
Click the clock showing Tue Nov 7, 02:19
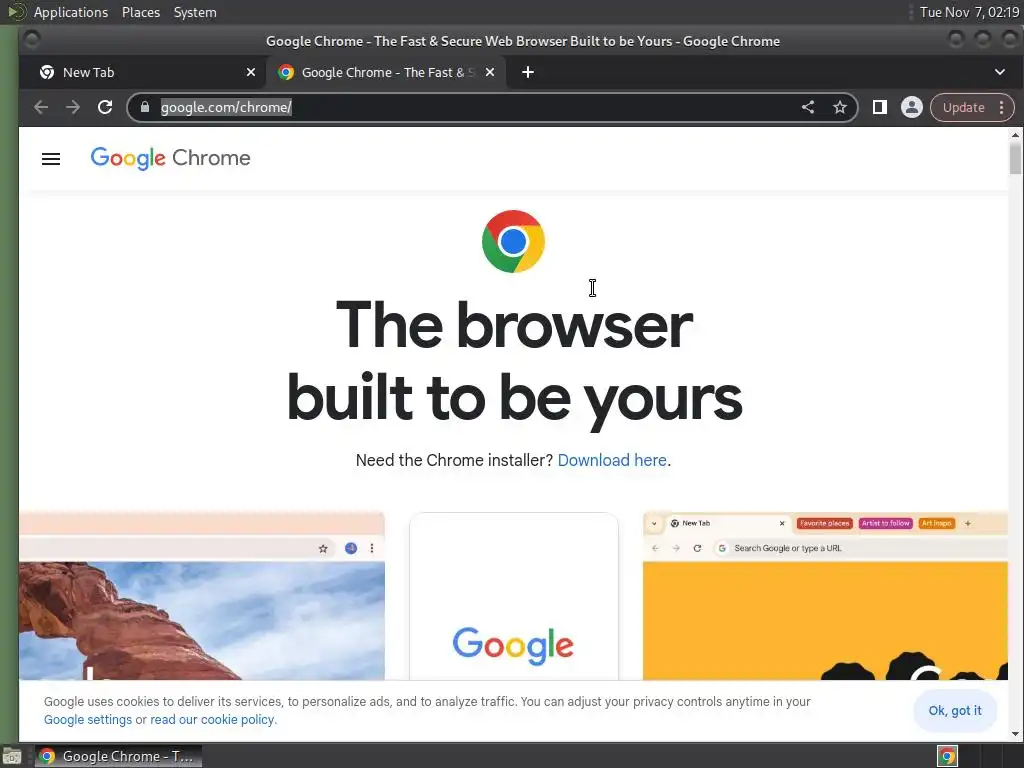coord(969,12)
